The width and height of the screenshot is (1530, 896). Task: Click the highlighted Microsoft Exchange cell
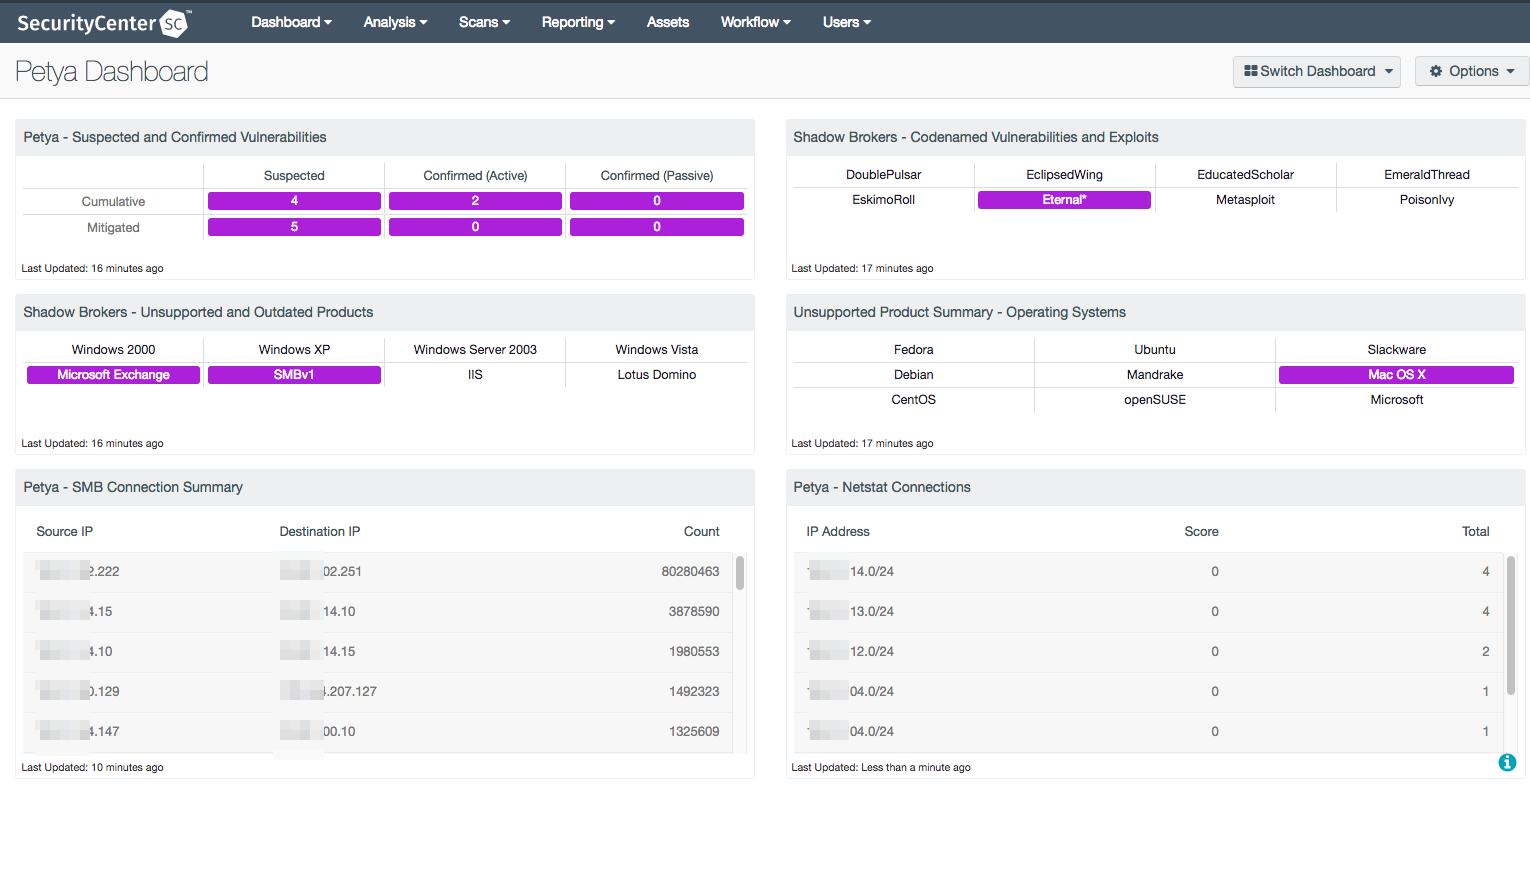click(x=113, y=375)
